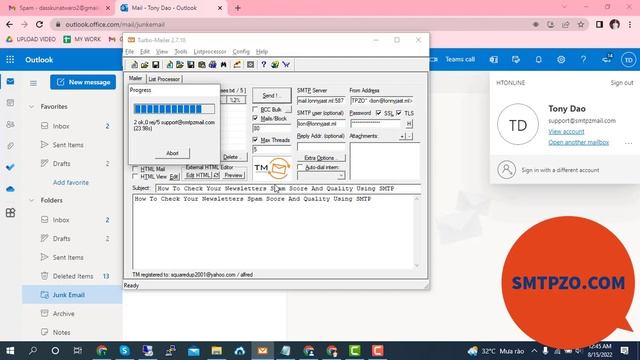Open People in Outlook left rail

(x=10, y=124)
